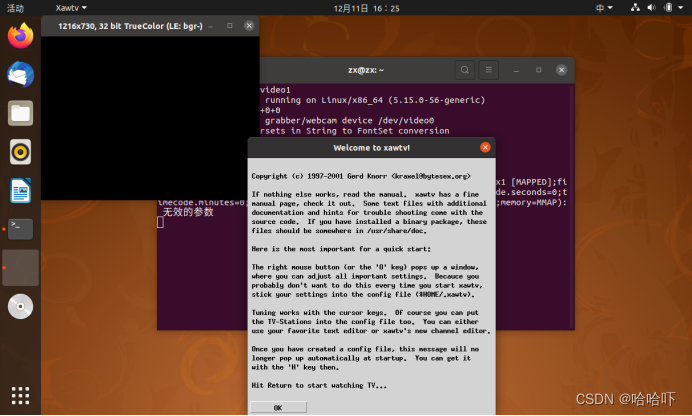Open the Xawtv application menu

(x=71, y=8)
